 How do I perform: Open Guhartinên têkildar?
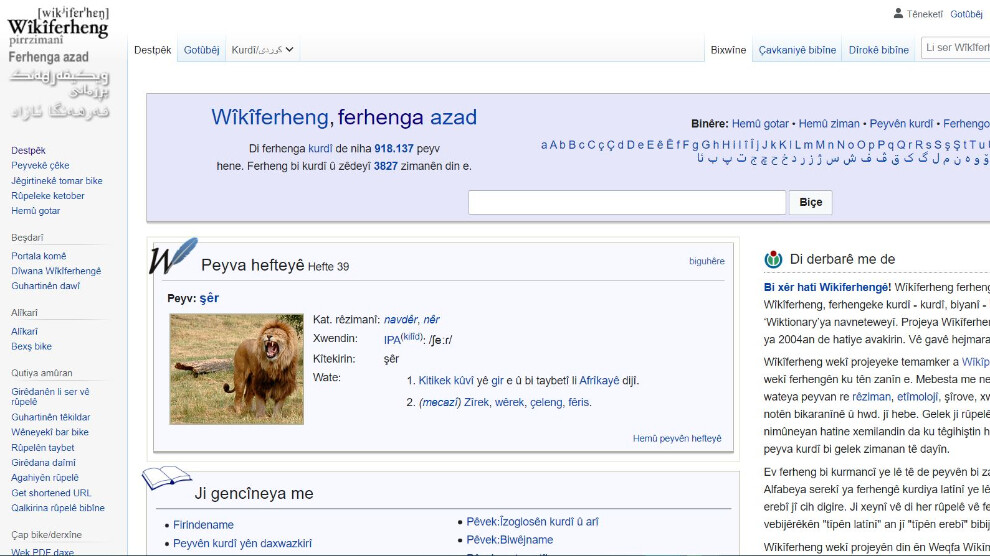coord(51,417)
